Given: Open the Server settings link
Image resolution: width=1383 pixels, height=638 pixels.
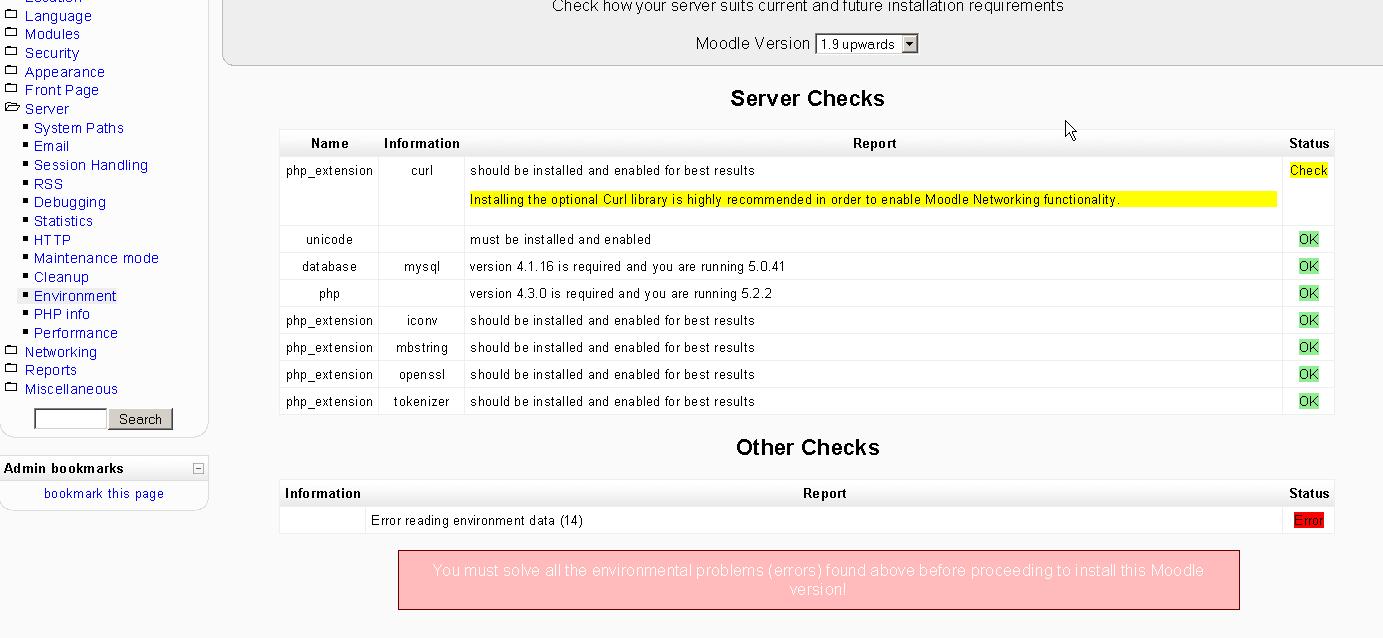Looking at the screenshot, I should [x=47, y=109].
